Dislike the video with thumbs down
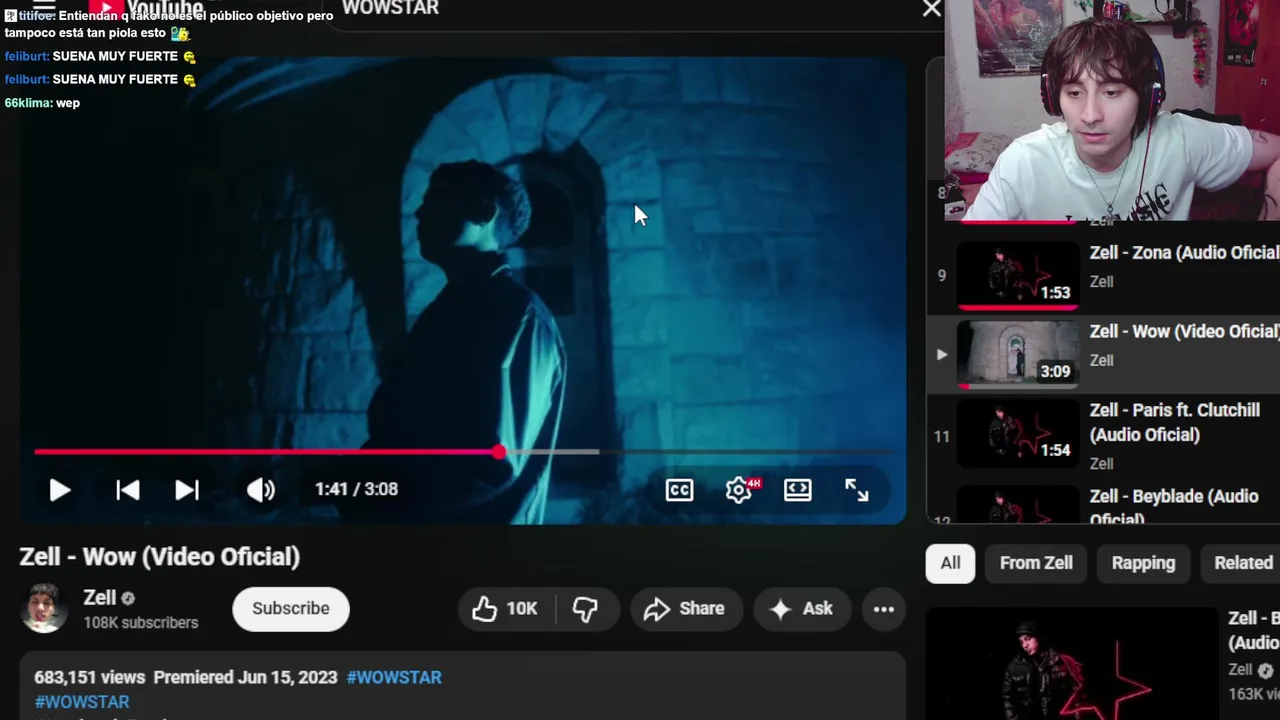1280x720 pixels. tap(586, 609)
